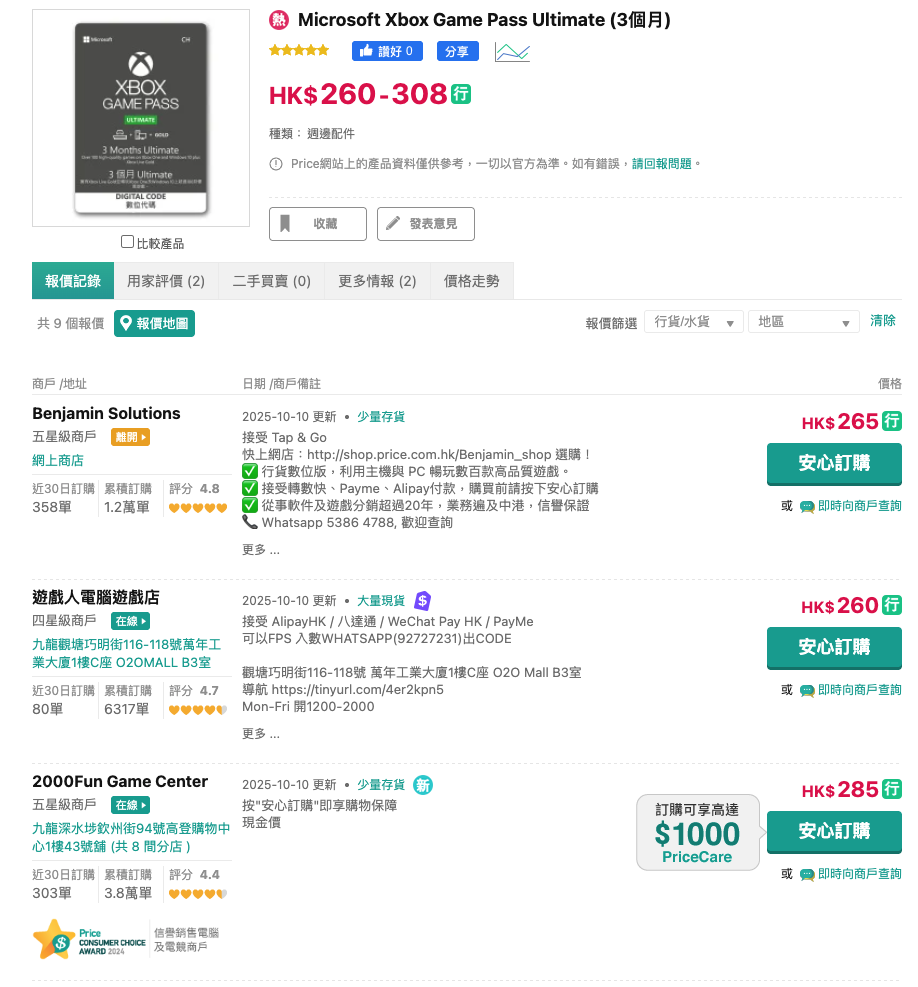This screenshot has width=918, height=987.
Task: Click the five-star rating bar
Action: tap(299, 50)
